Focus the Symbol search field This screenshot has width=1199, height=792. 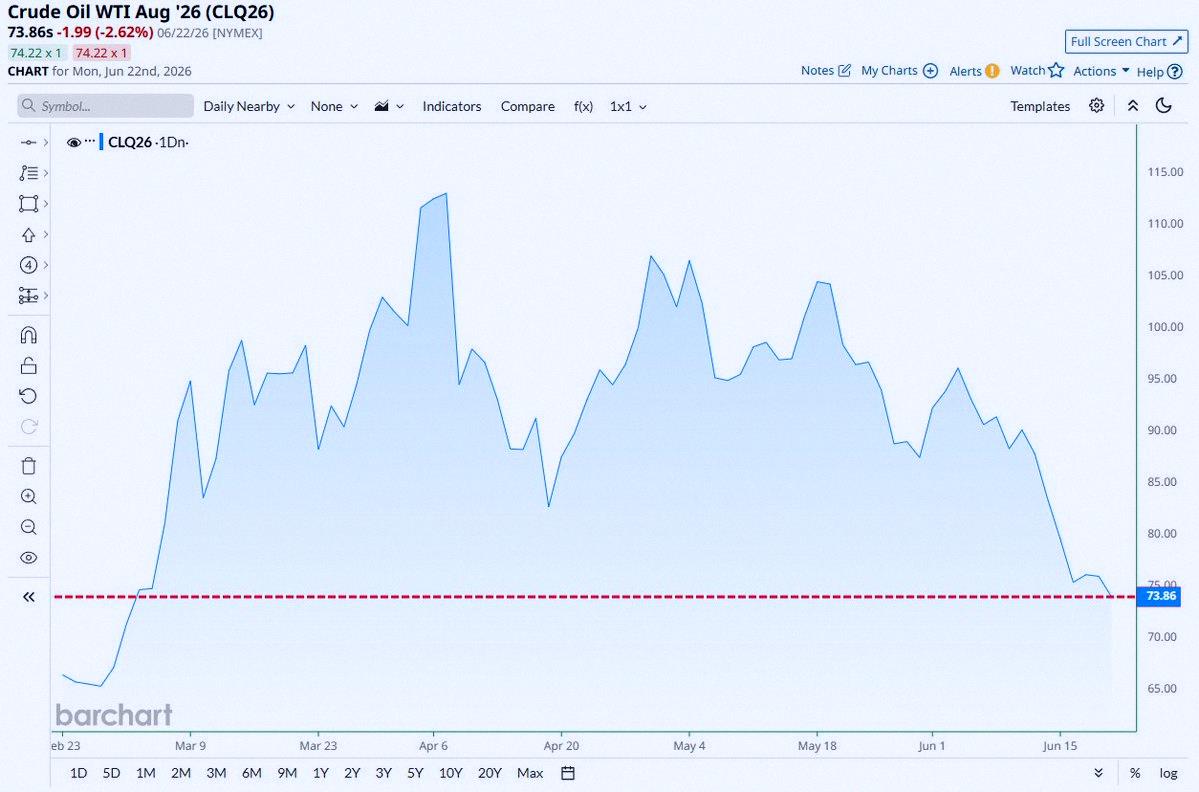tap(106, 106)
